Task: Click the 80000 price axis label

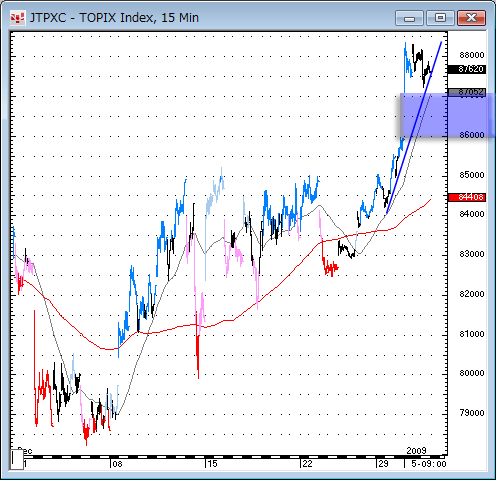Action: click(x=472, y=373)
